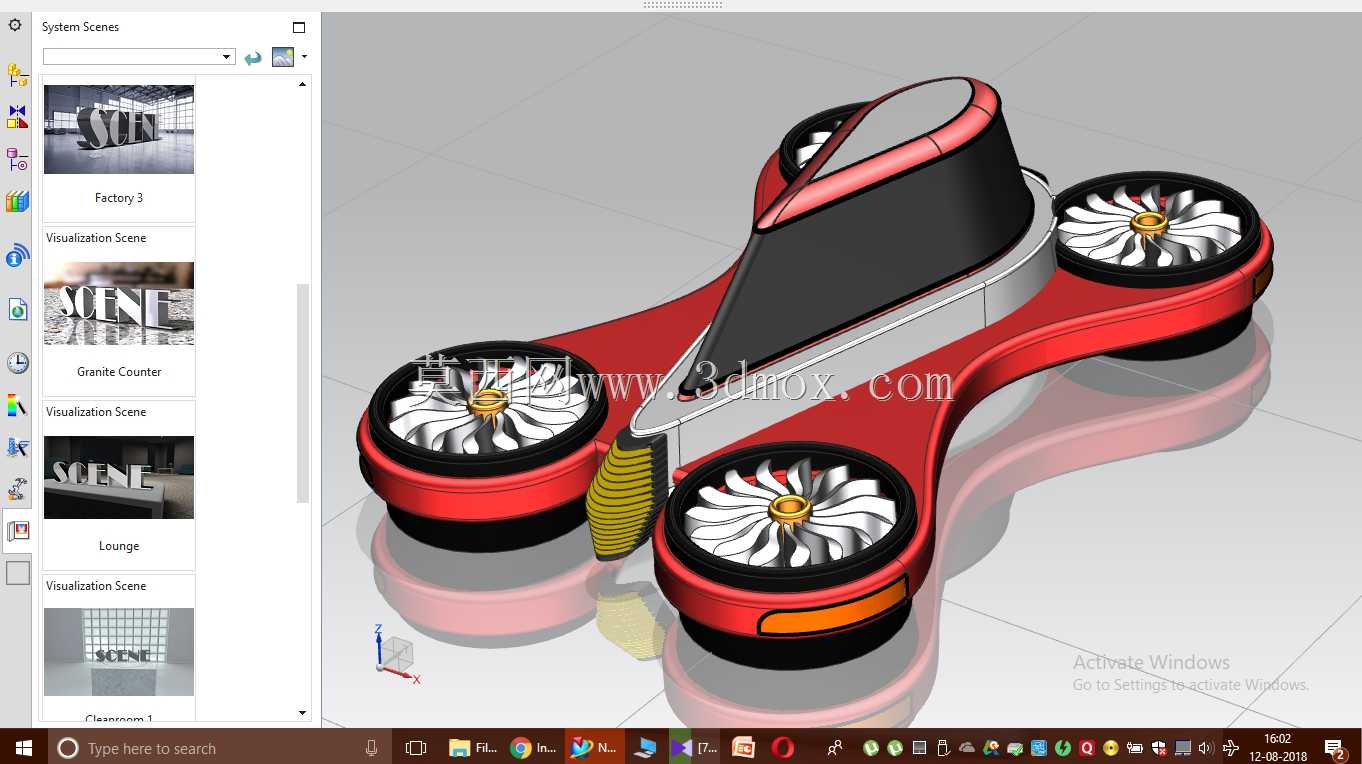The width and height of the screenshot is (1362, 764).
Task: Click the teal back arrow in System Scenes
Action: pos(253,57)
